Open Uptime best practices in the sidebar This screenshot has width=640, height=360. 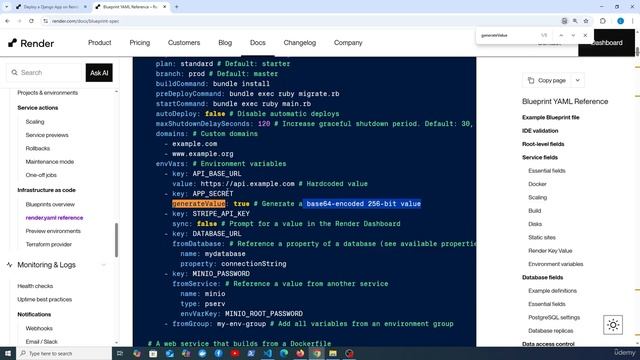[x=44, y=300]
